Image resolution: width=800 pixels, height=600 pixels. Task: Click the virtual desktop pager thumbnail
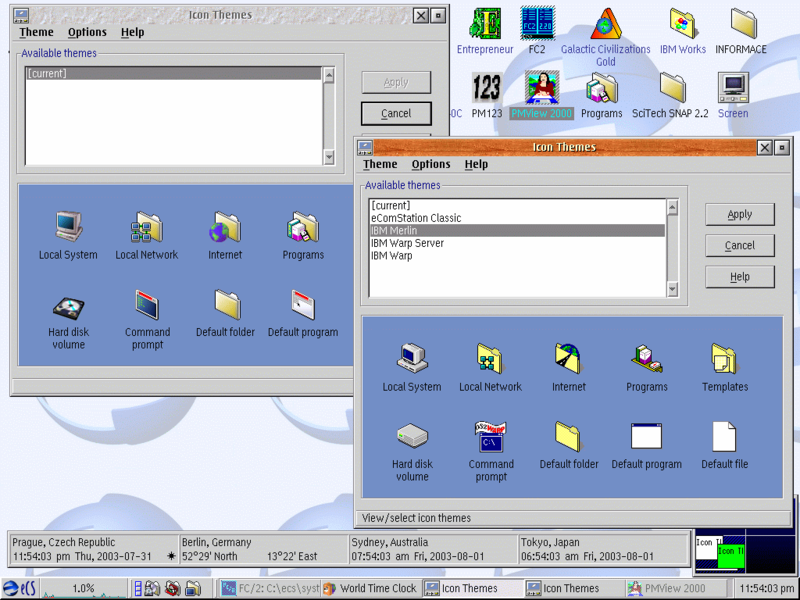(745, 551)
